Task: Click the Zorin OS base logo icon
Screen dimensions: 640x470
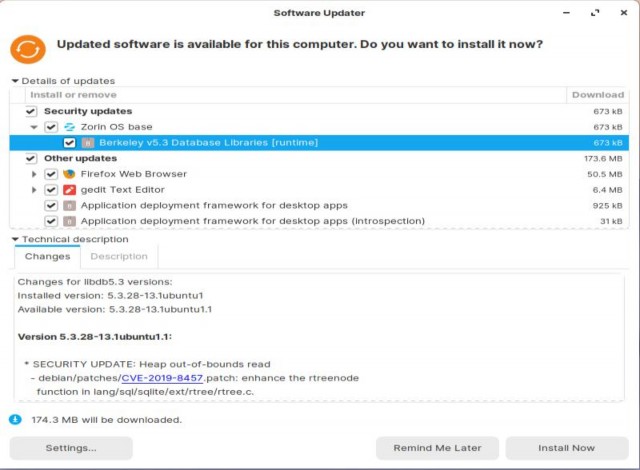Action: pyautogui.click(x=69, y=127)
